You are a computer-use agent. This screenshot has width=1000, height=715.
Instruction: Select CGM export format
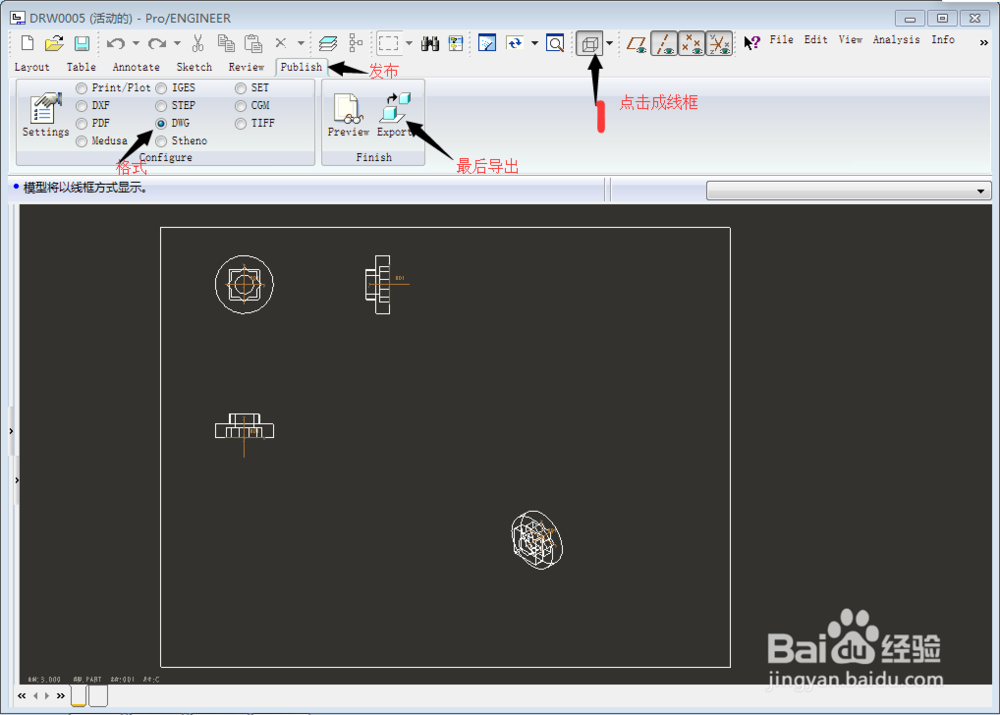tap(240, 106)
